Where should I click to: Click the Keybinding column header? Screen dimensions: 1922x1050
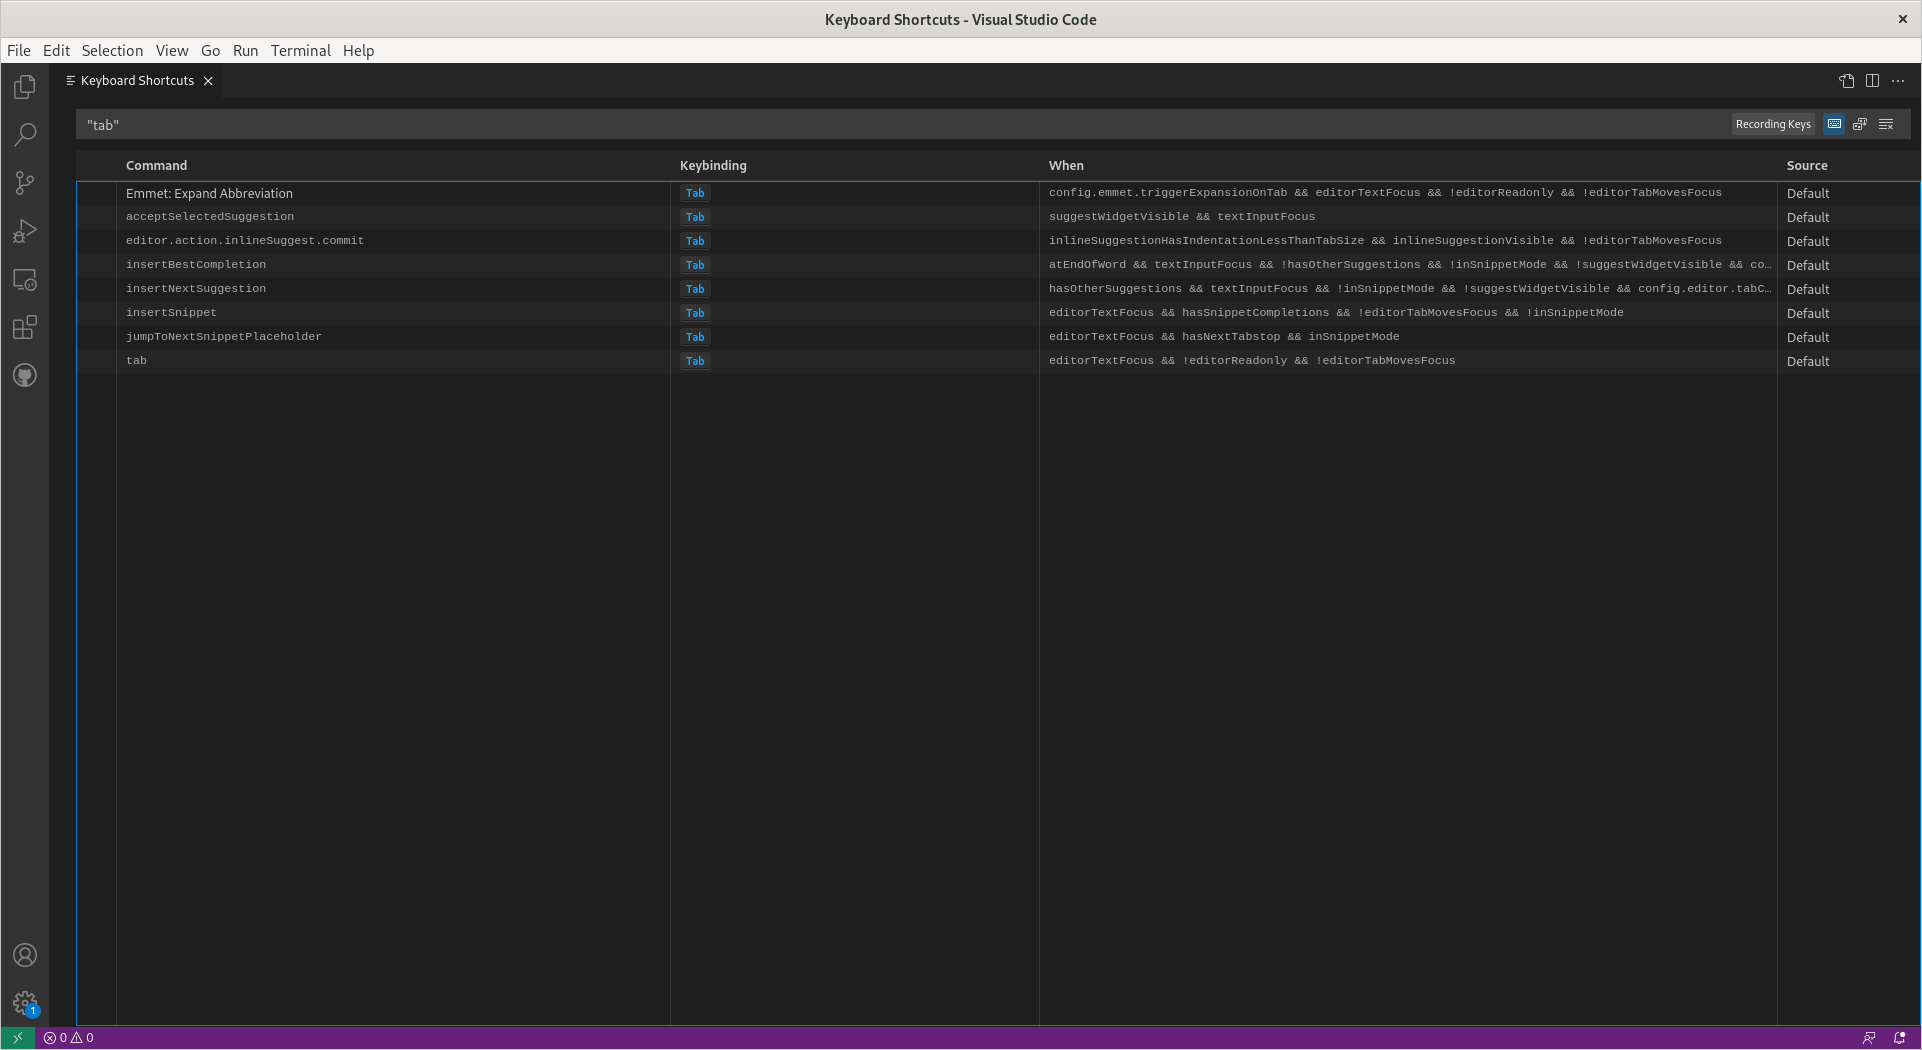click(x=713, y=166)
